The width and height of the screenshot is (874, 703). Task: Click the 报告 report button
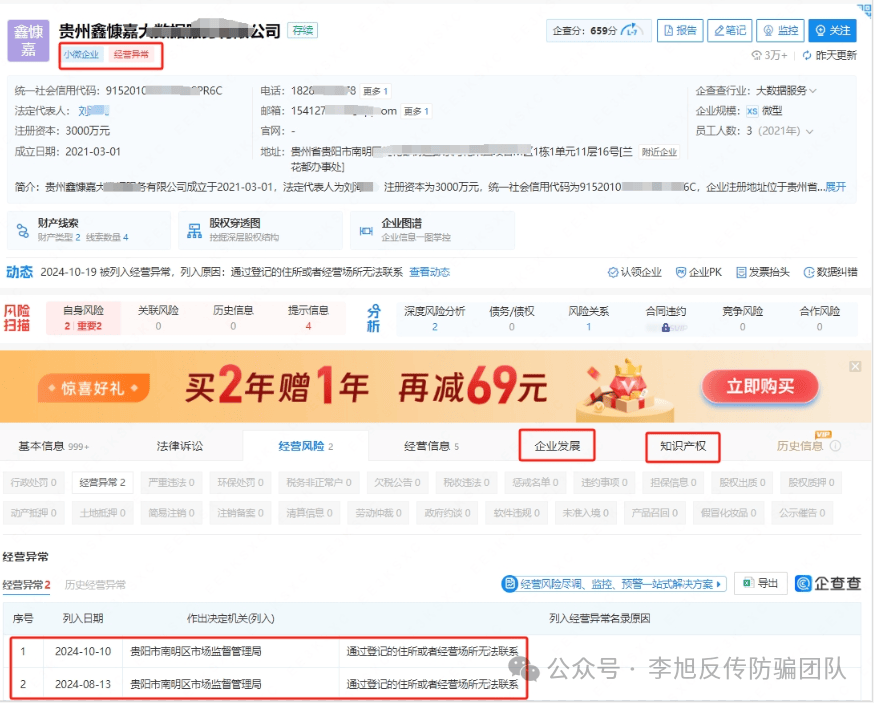click(680, 30)
